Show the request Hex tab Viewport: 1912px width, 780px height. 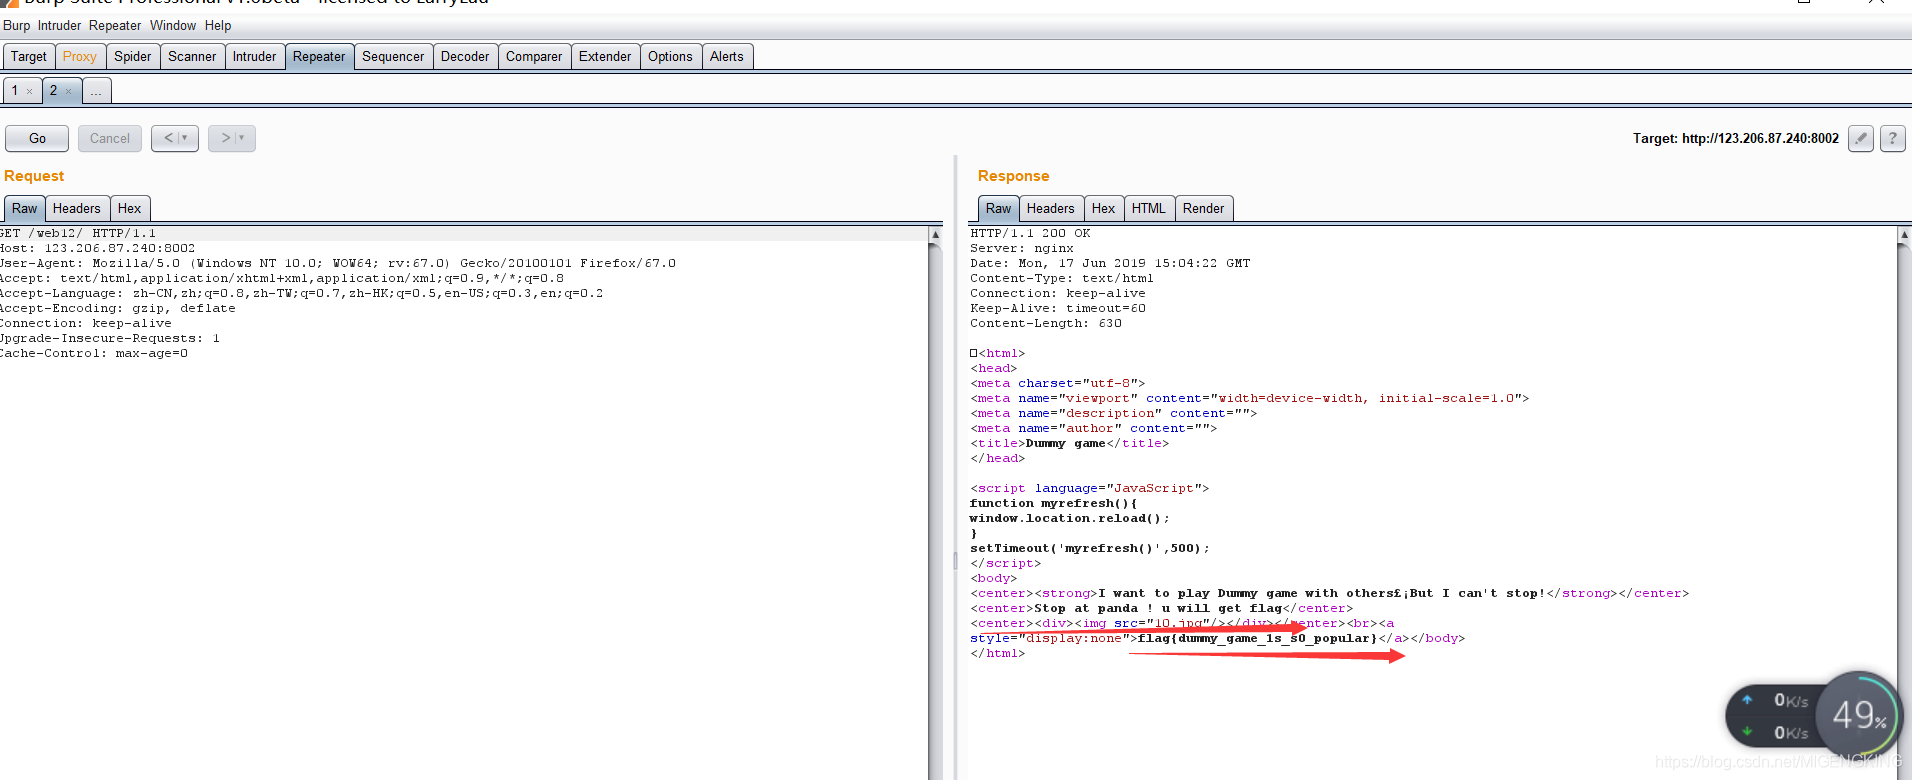pyautogui.click(x=130, y=209)
